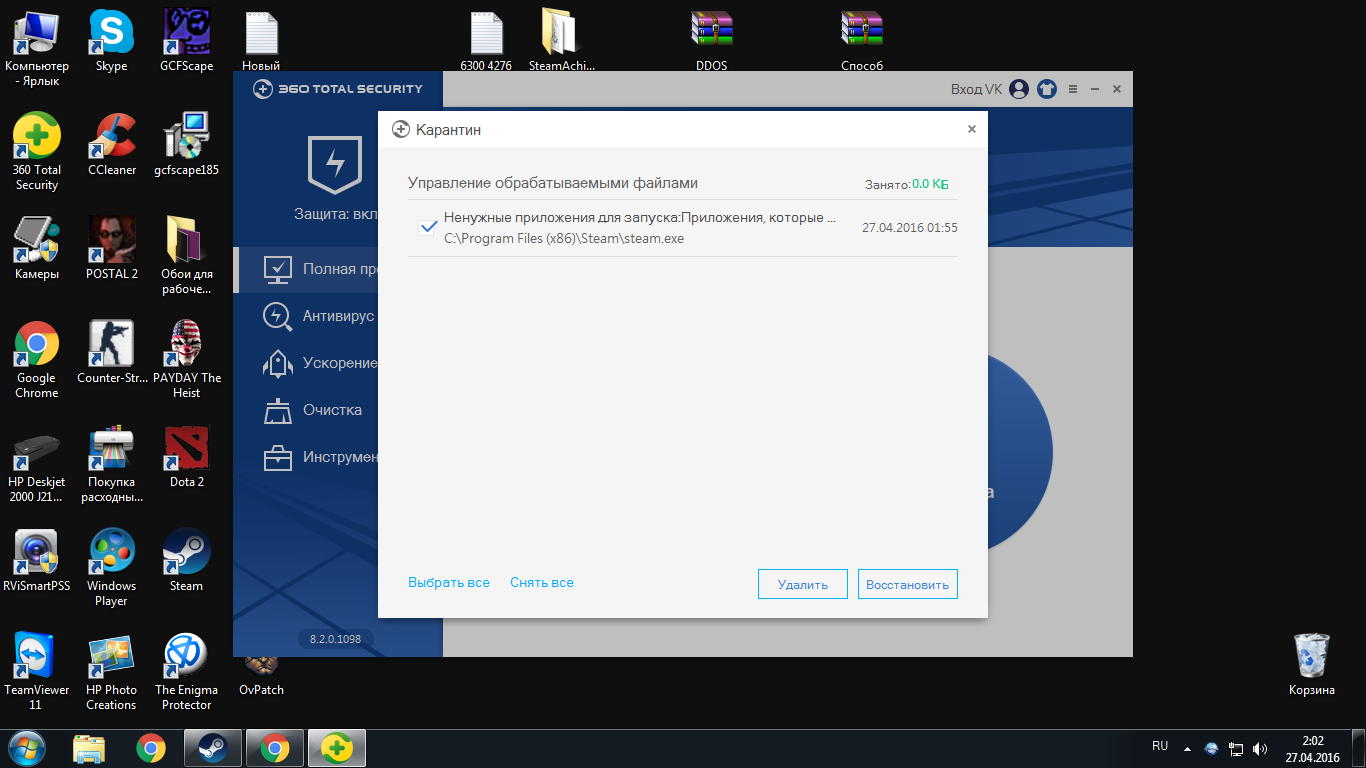Switch to Steam via its taskbar button
Image resolution: width=1366 pixels, height=768 pixels.
coord(213,748)
